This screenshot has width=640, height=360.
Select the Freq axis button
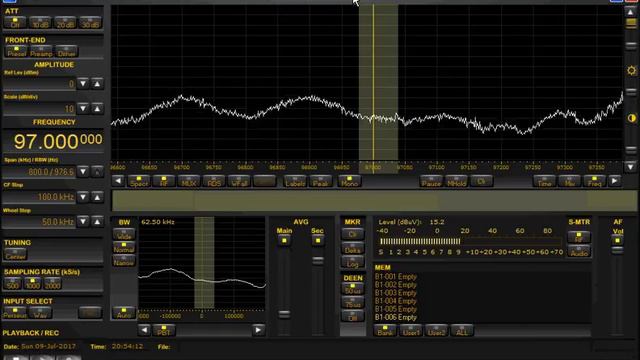(x=594, y=181)
